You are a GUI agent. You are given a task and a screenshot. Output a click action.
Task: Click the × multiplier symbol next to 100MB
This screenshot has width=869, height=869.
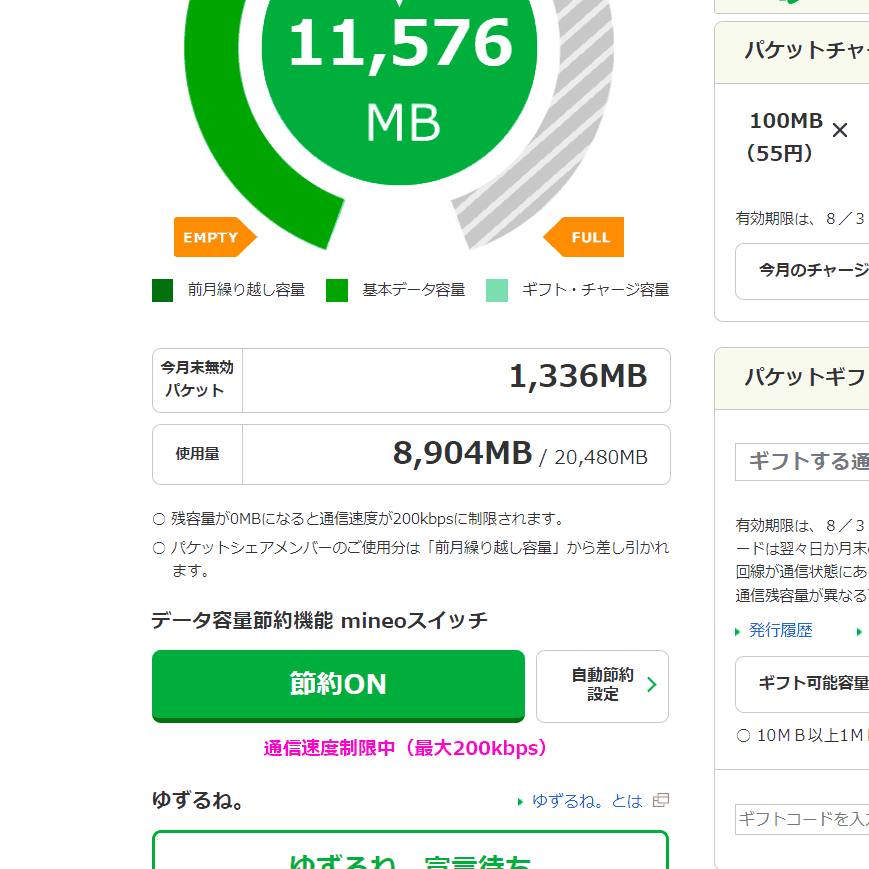tap(840, 130)
